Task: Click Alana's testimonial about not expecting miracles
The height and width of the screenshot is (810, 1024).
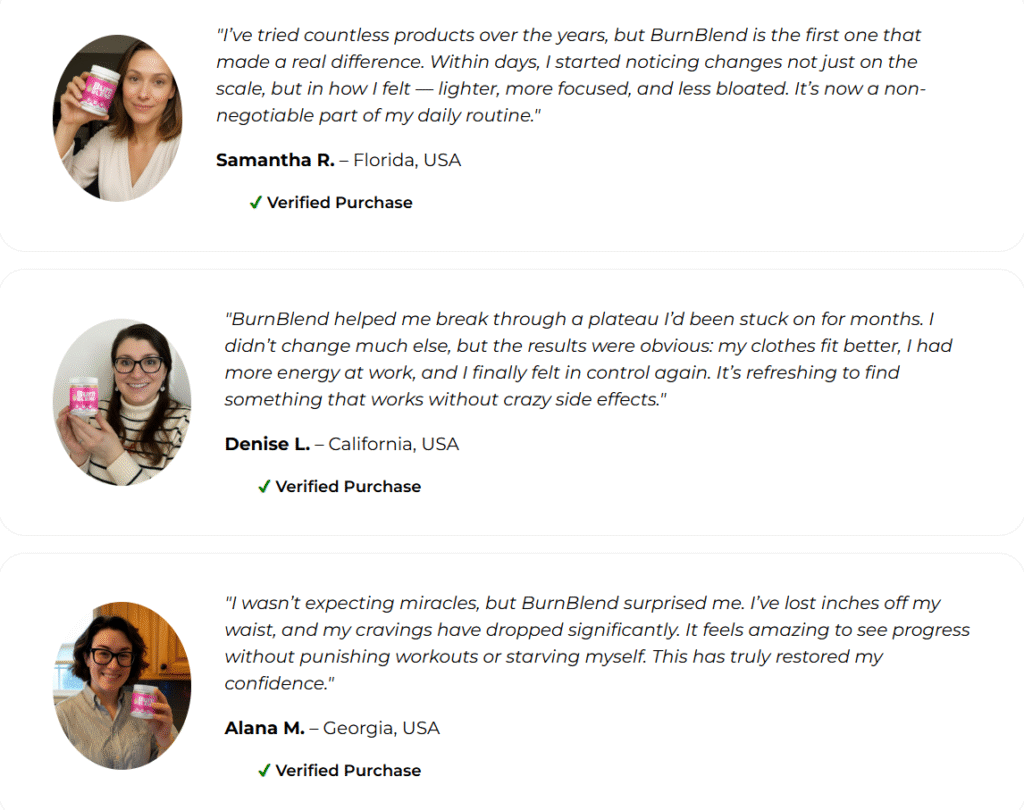Action: pyautogui.click(x=596, y=643)
